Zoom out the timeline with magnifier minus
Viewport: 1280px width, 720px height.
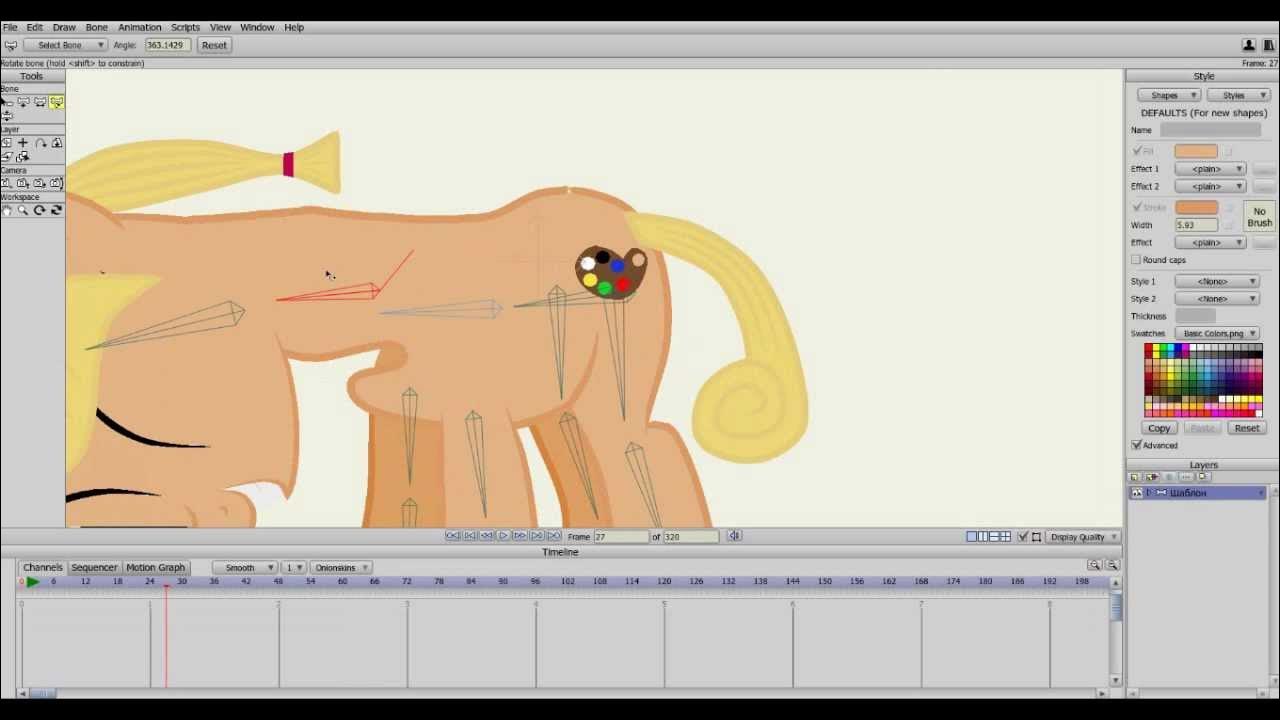click(x=1112, y=565)
